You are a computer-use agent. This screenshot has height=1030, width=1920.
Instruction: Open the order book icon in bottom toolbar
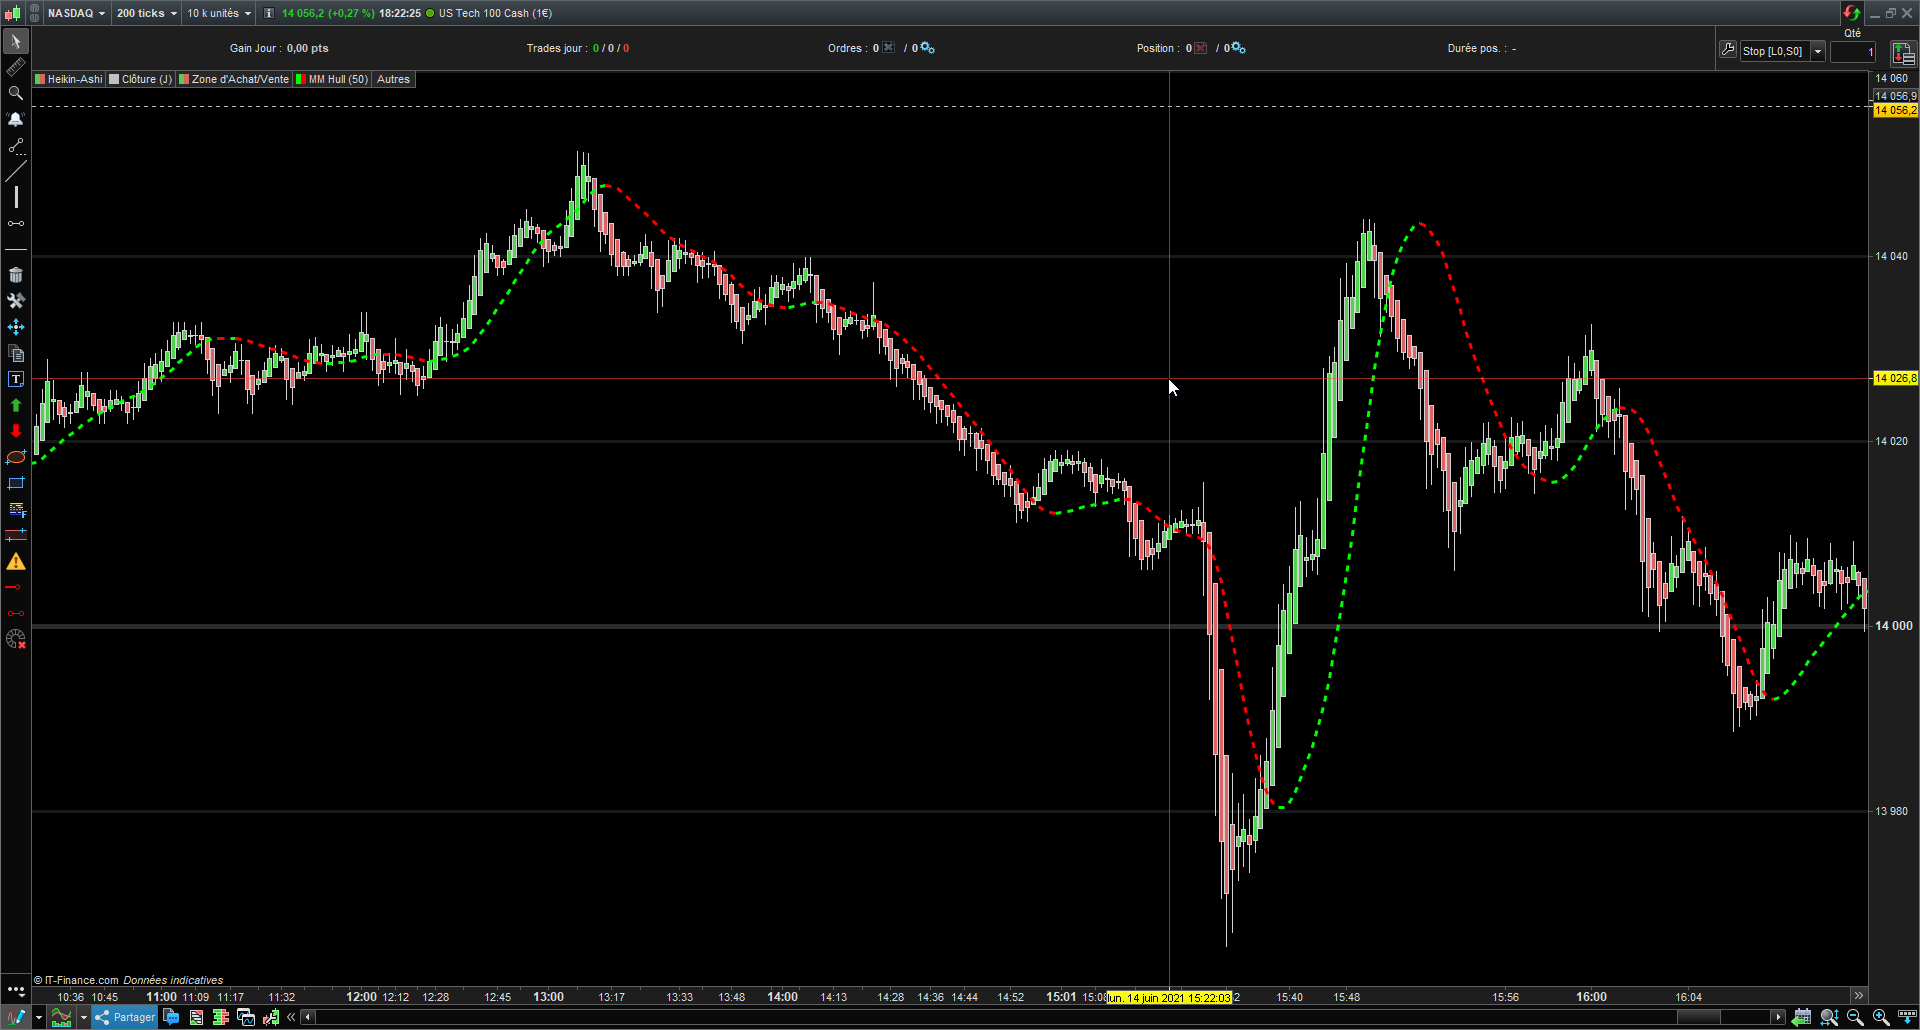[x=221, y=1017]
